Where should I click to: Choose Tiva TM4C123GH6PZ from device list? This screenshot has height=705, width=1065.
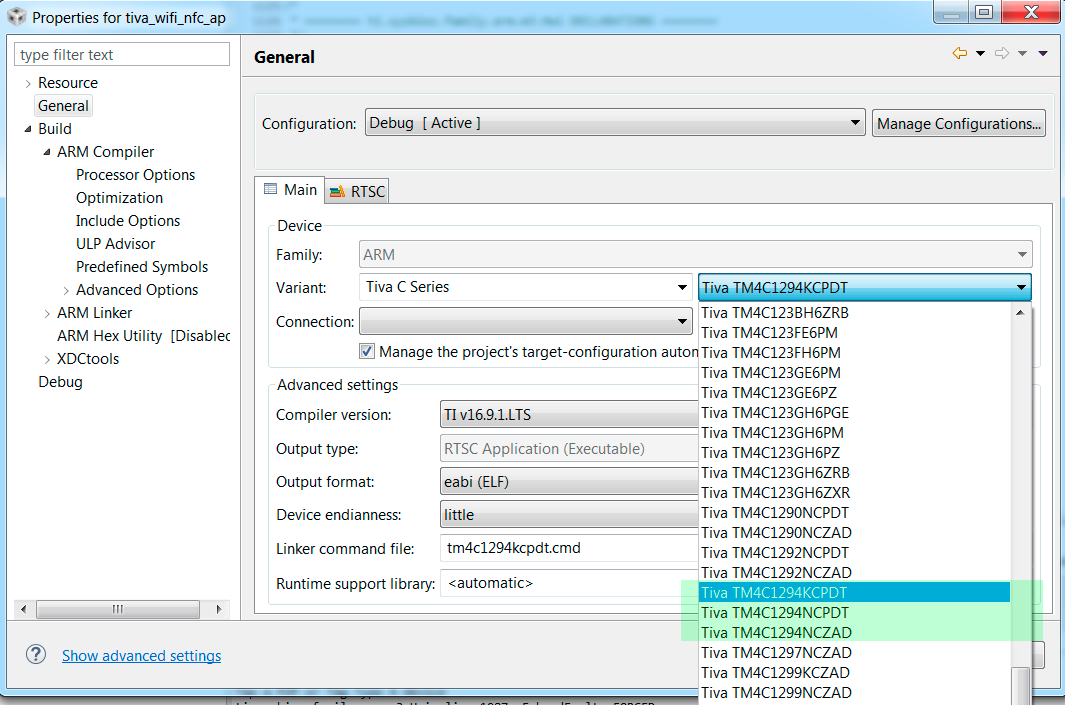point(854,453)
